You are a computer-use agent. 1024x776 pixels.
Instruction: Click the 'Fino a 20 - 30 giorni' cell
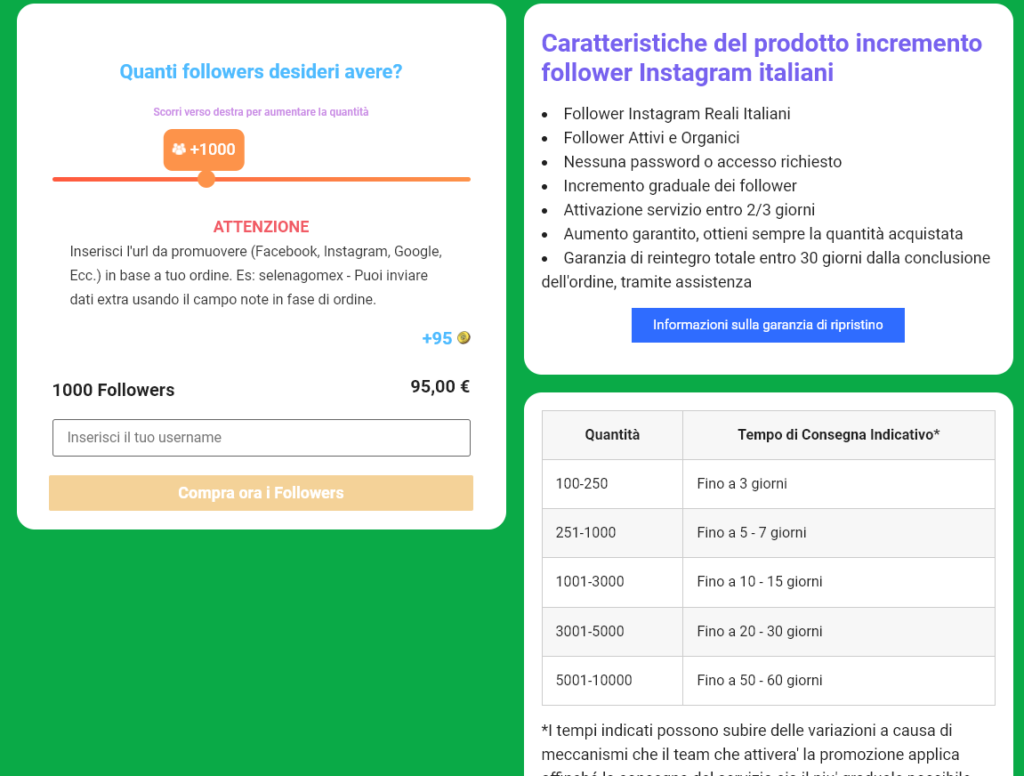(760, 631)
